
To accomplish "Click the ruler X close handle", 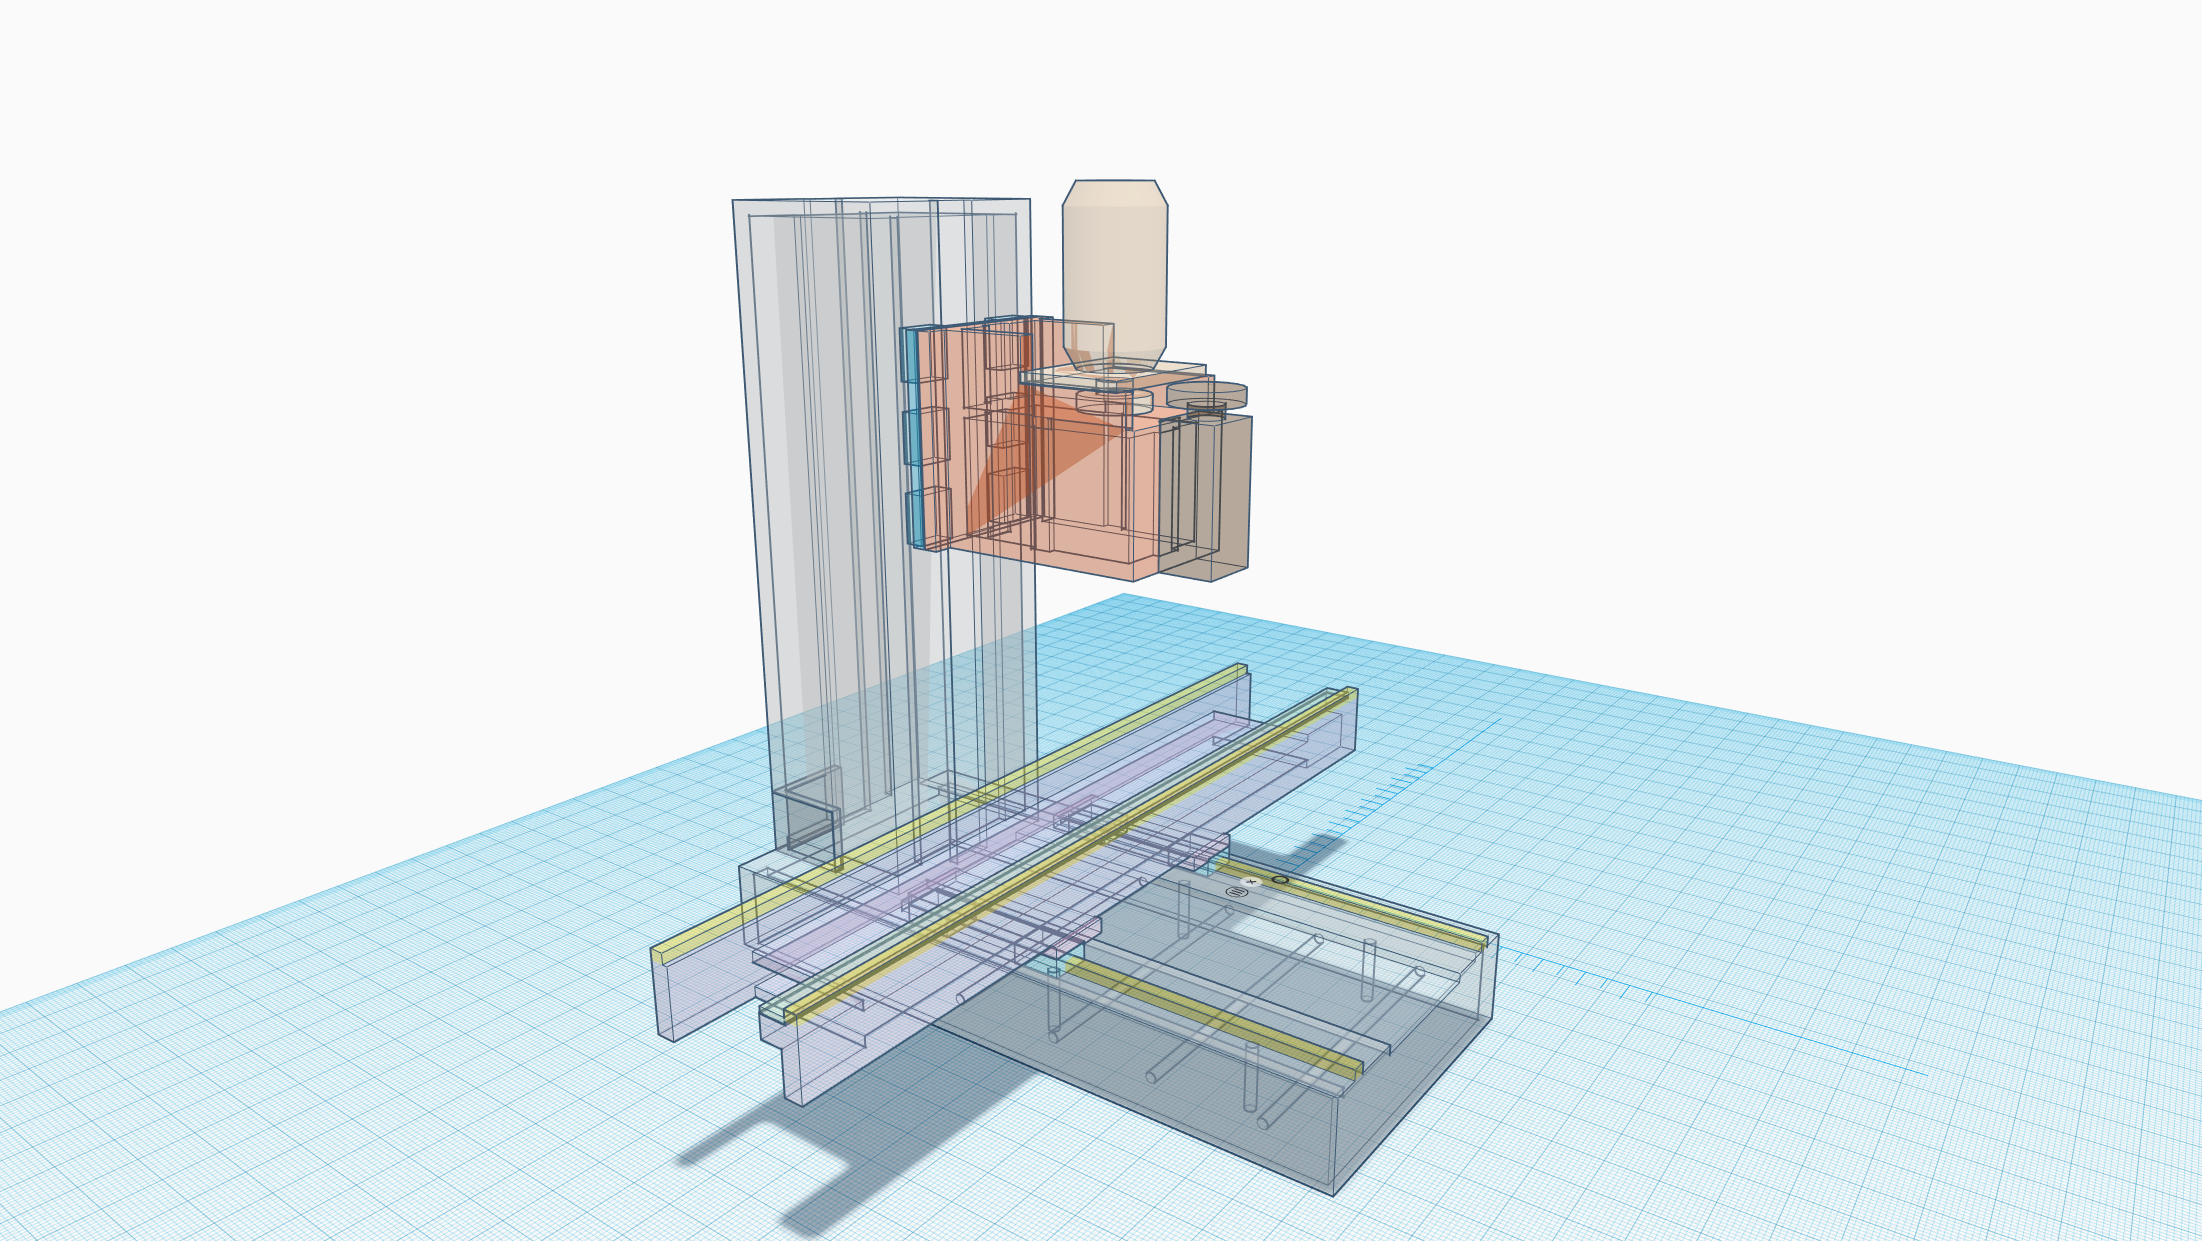I will (1250, 882).
